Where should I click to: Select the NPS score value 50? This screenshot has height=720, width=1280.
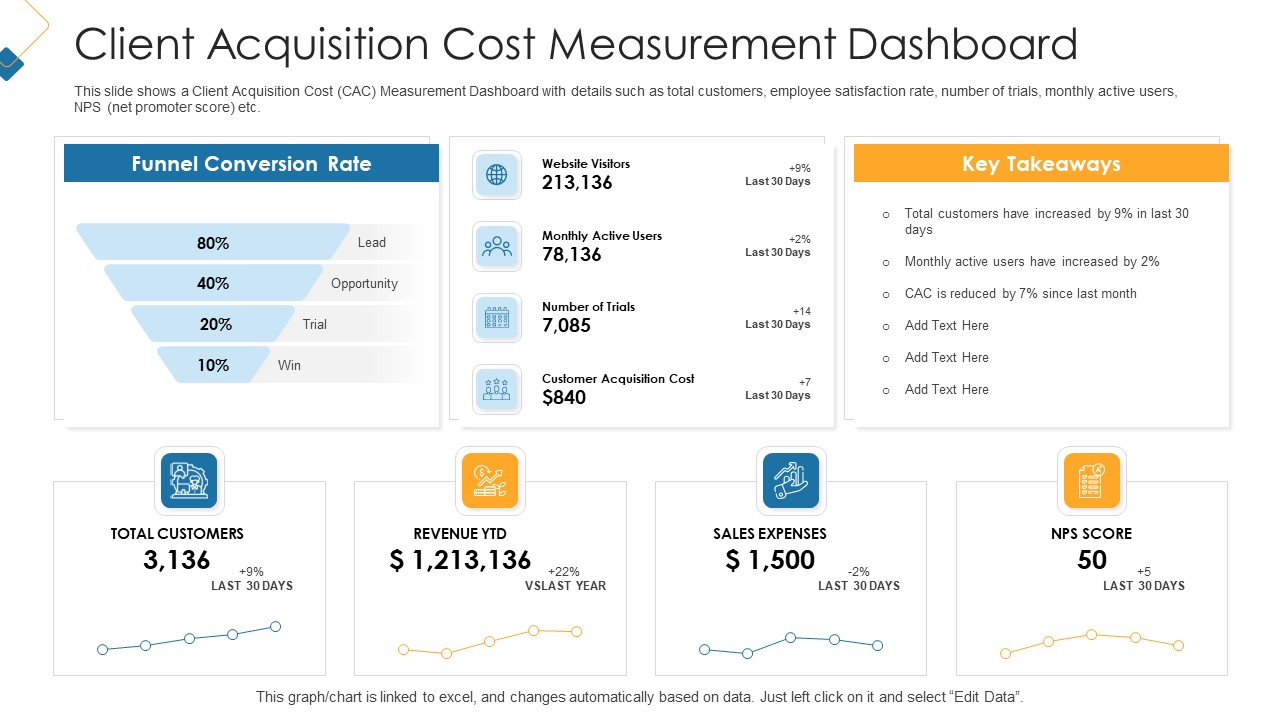coord(1092,560)
